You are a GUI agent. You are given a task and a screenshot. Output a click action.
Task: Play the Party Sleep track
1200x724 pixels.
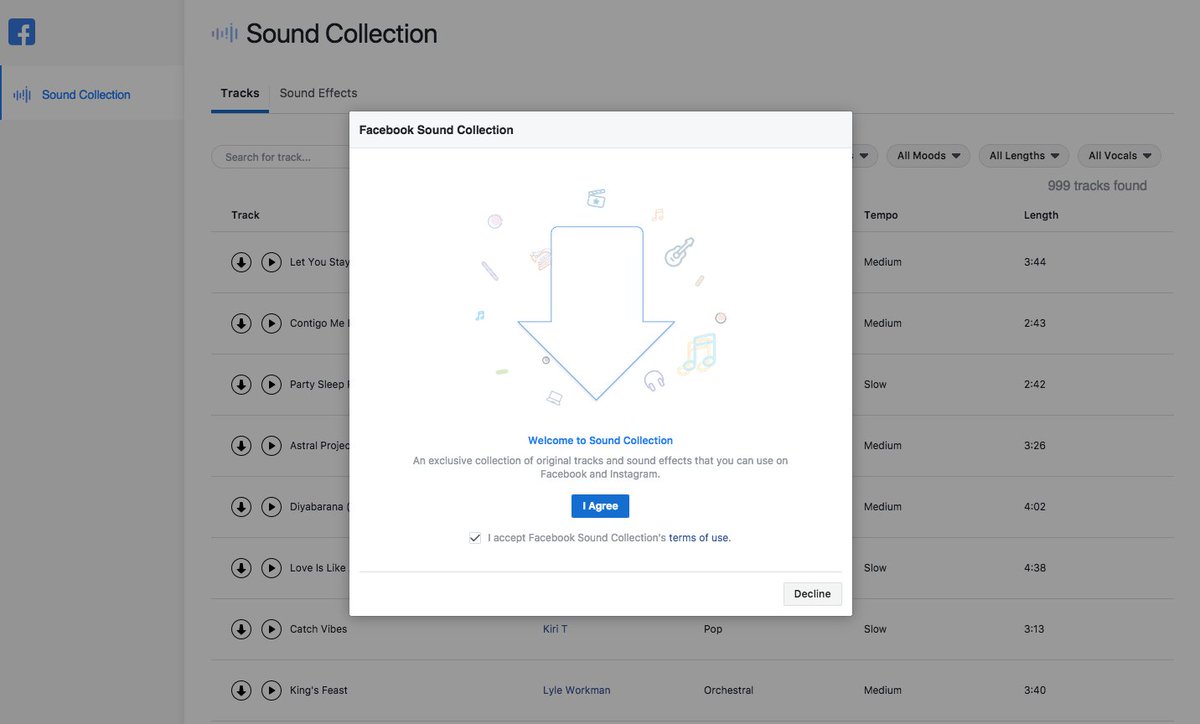click(x=271, y=384)
